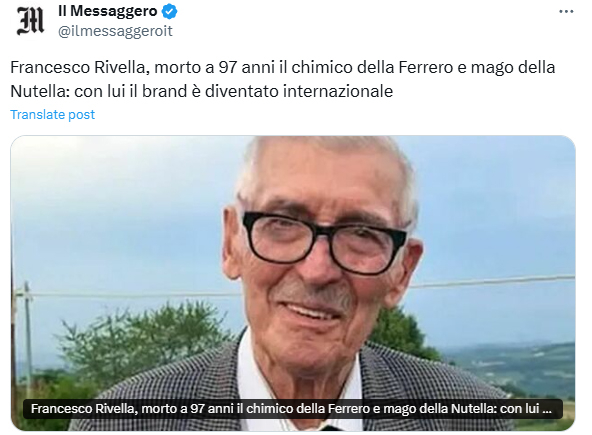
Task: Translate the post with Translate post
Action: coord(52,114)
